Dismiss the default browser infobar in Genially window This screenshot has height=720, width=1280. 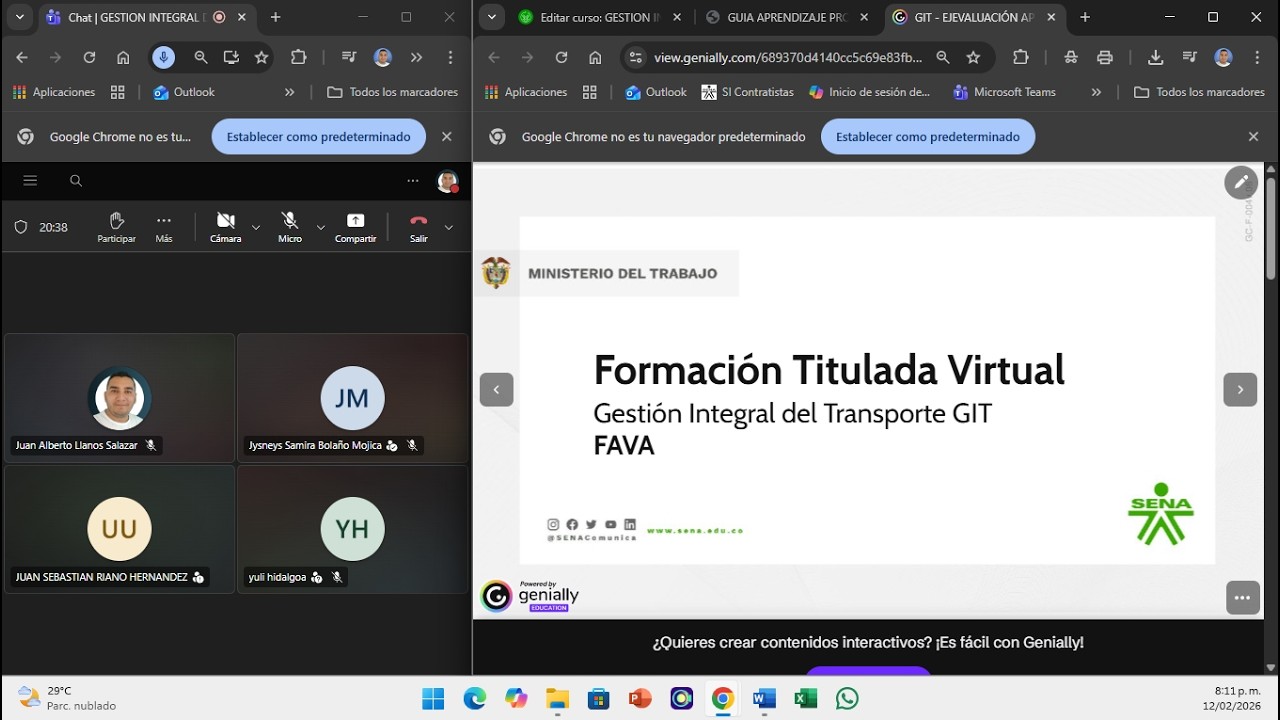(1253, 137)
